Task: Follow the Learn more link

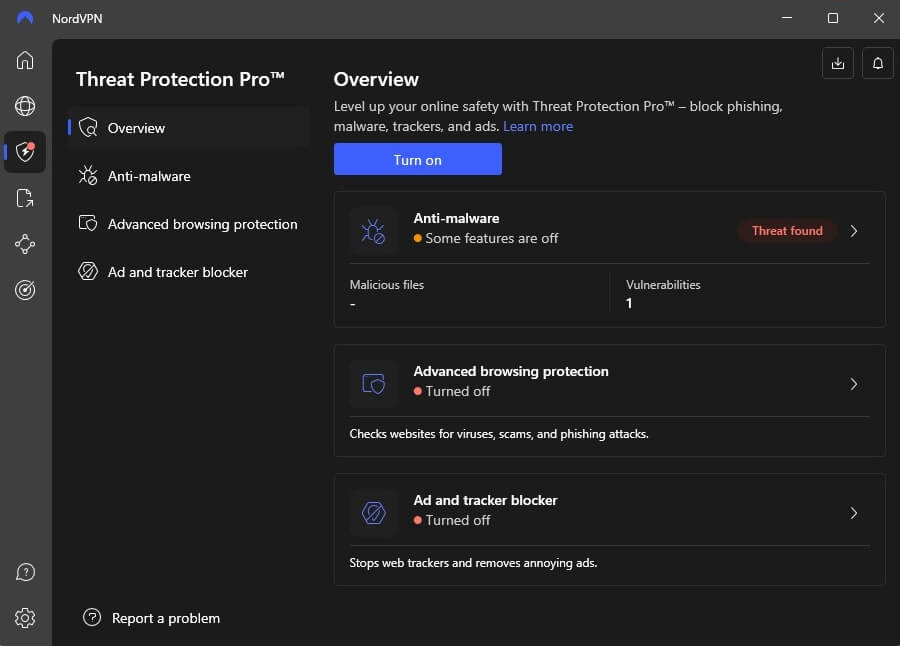Action: (538, 126)
